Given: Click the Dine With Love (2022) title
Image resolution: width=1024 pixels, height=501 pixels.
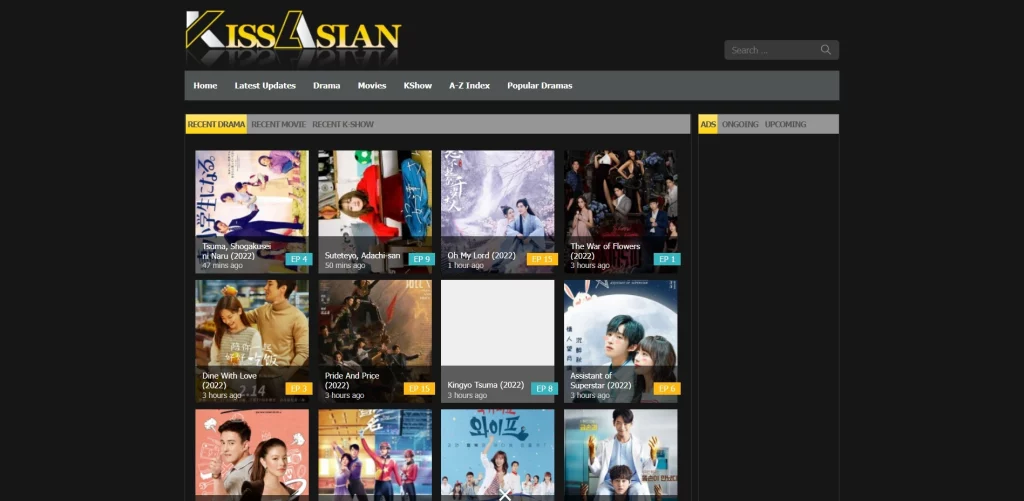Looking at the screenshot, I should (x=229, y=380).
